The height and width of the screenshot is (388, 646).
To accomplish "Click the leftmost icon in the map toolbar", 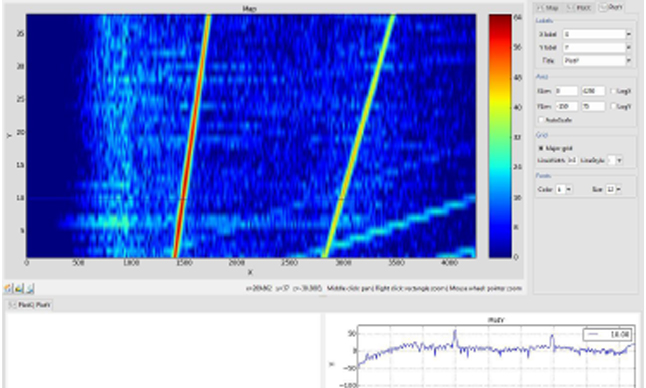I will coord(8,288).
